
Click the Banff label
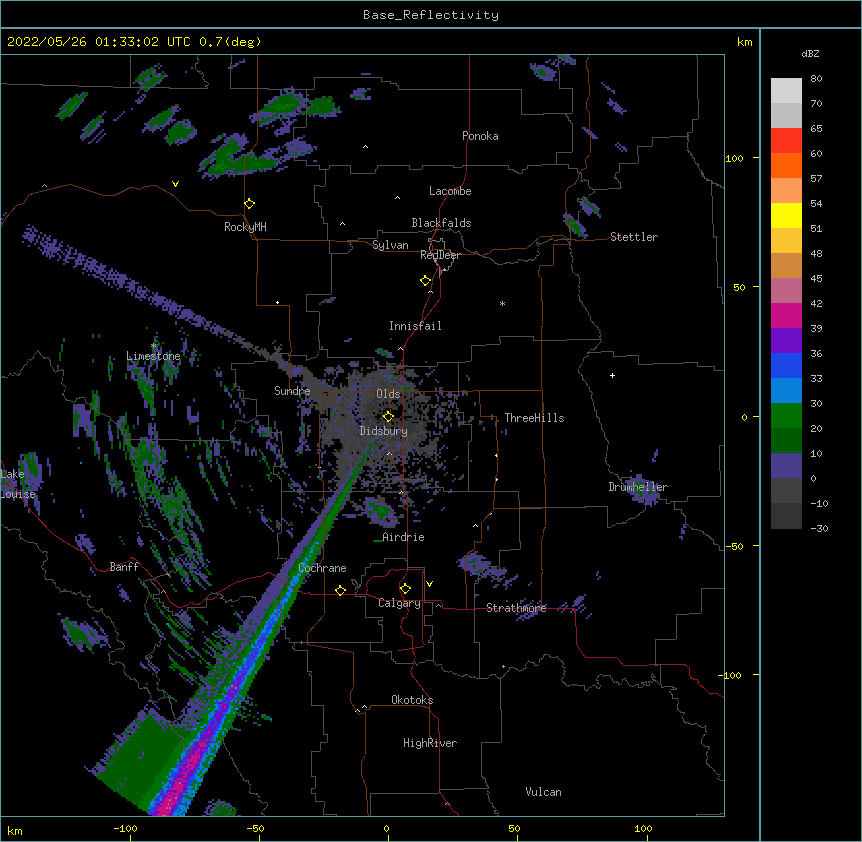124,567
